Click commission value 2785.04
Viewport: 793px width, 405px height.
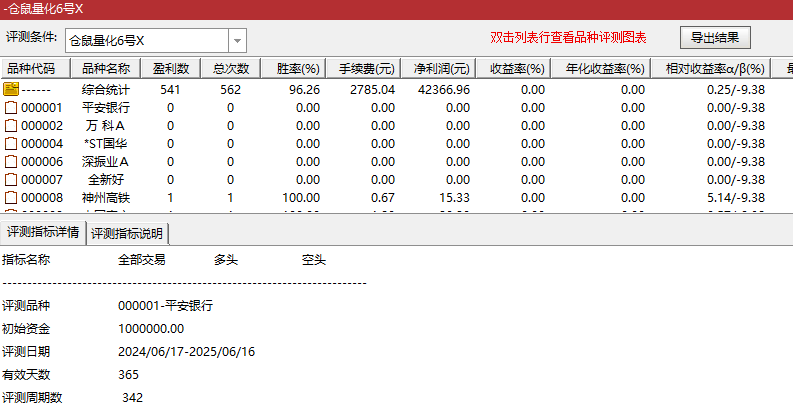pos(372,90)
